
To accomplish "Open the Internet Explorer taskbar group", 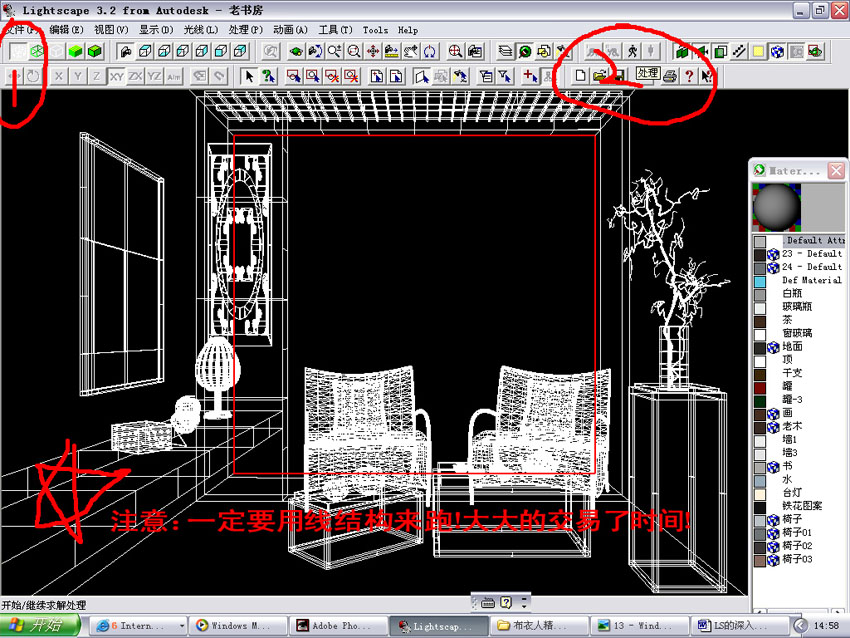I will click(137, 626).
